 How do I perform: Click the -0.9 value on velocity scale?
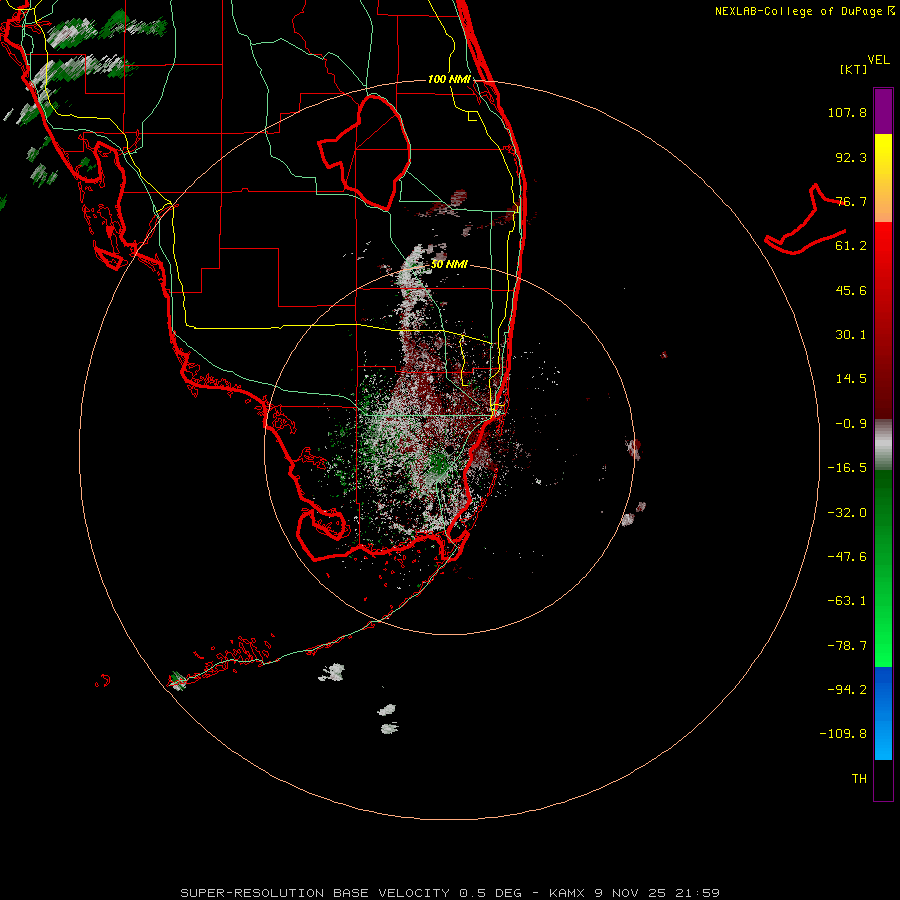(x=851, y=424)
